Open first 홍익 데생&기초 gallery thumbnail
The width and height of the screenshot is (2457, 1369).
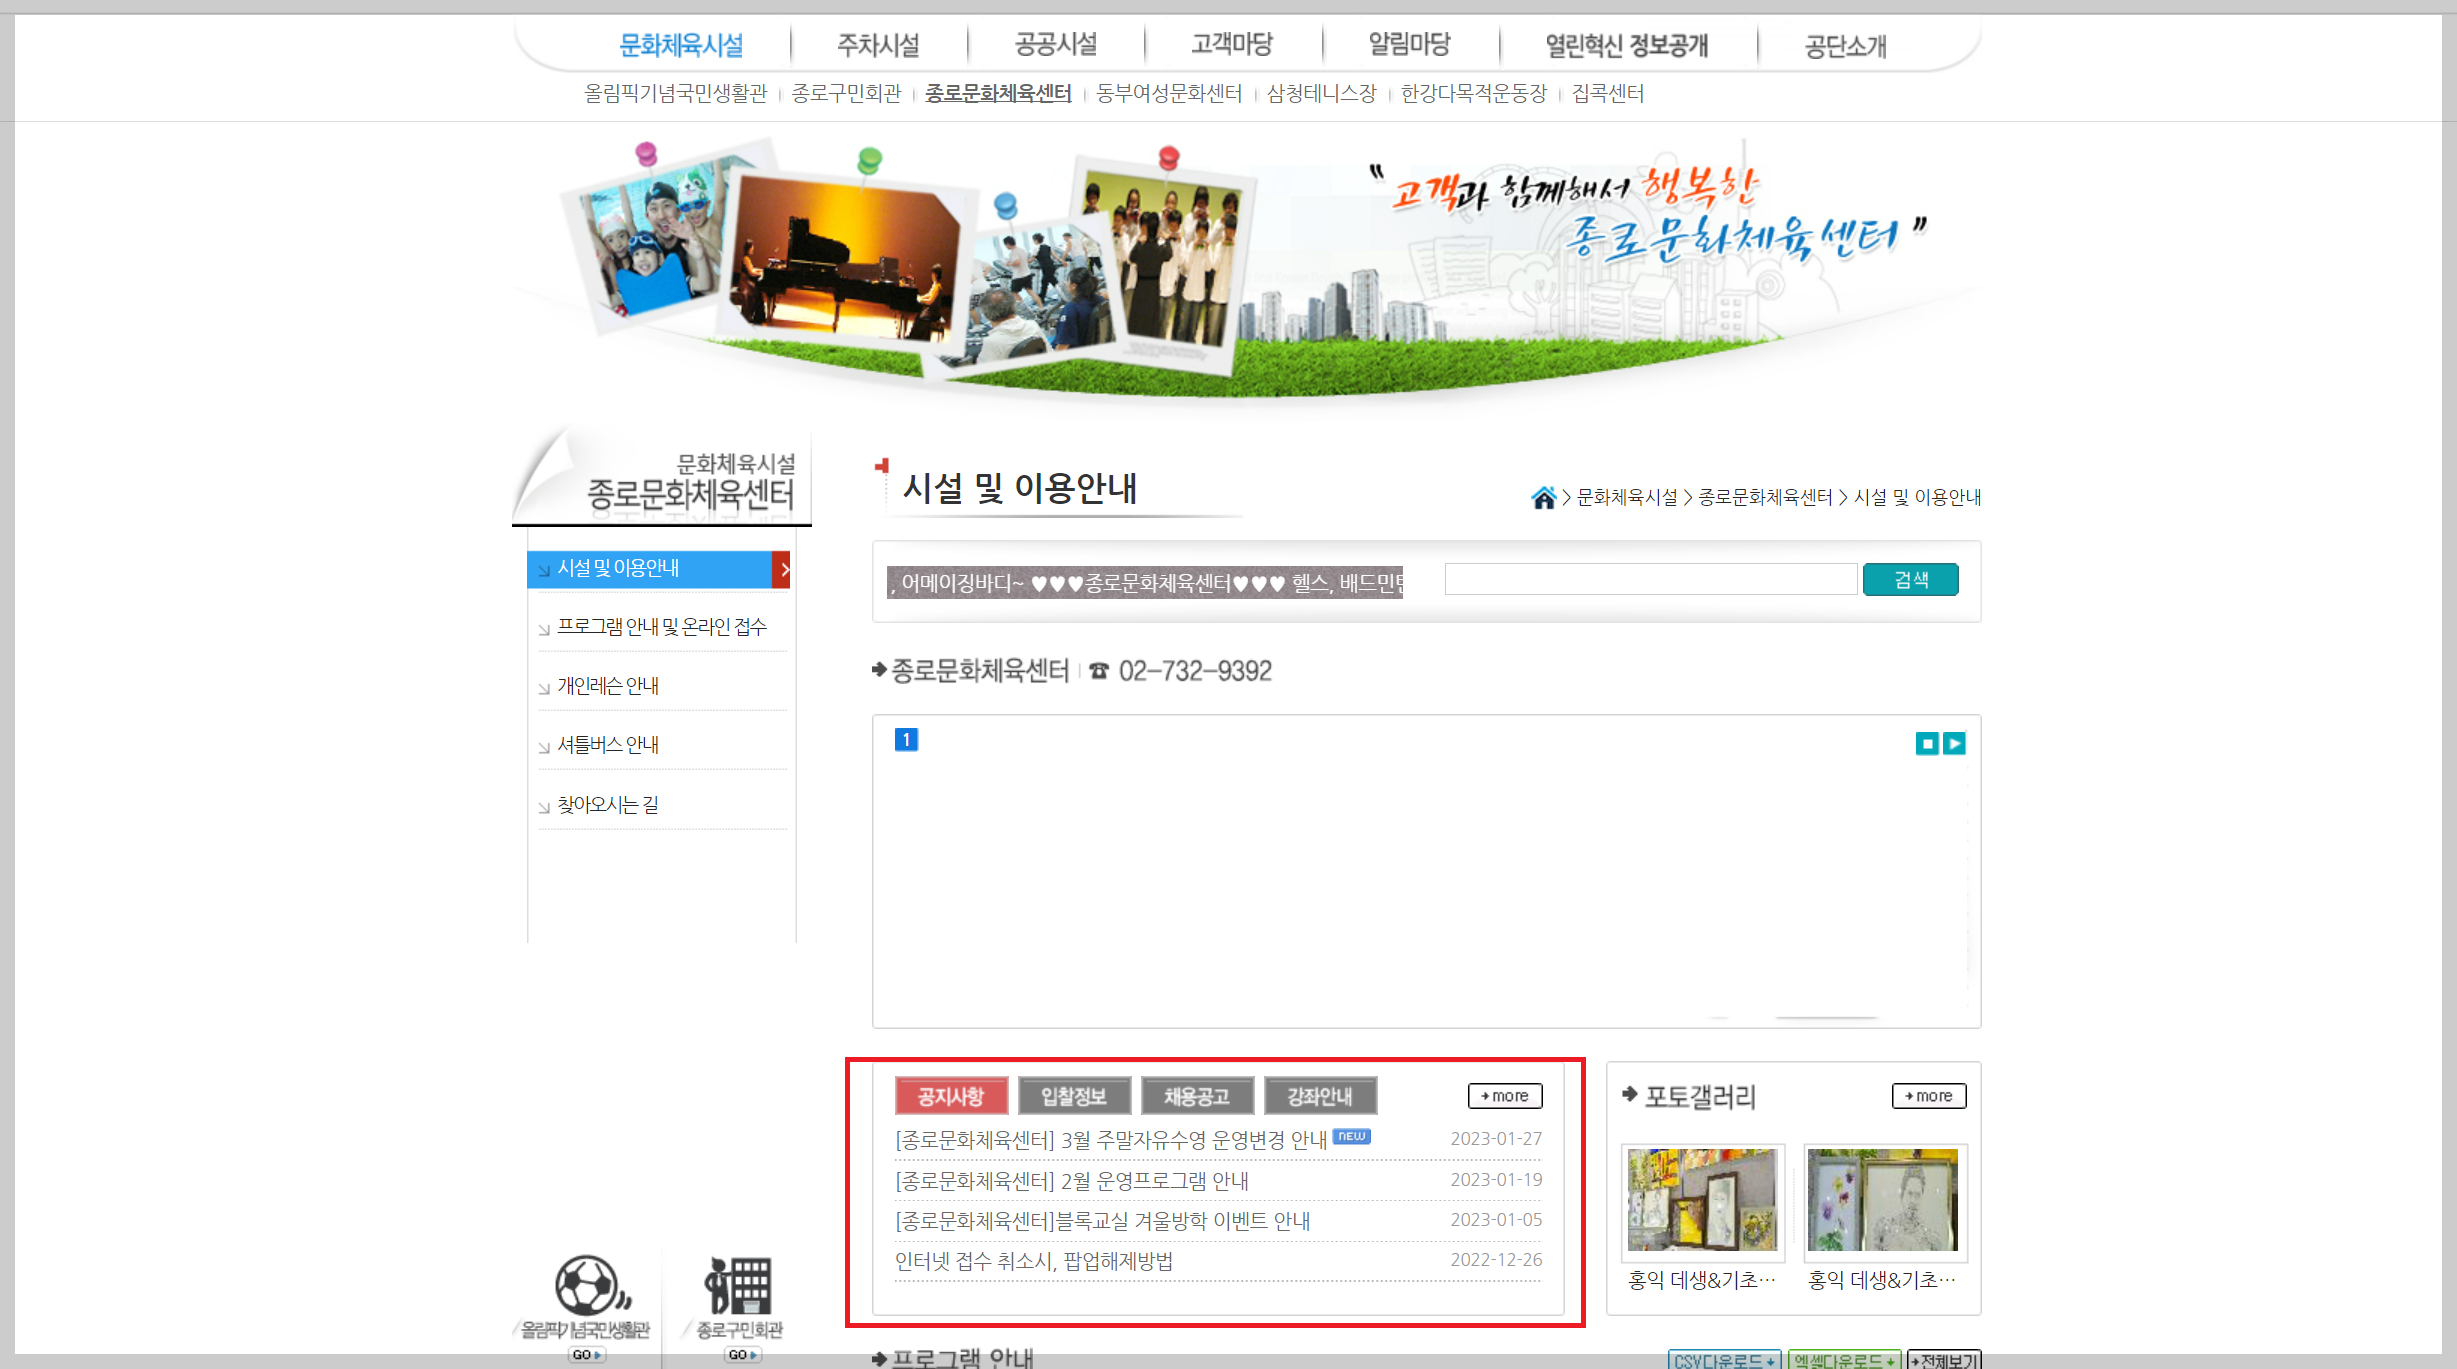click(x=1702, y=1200)
